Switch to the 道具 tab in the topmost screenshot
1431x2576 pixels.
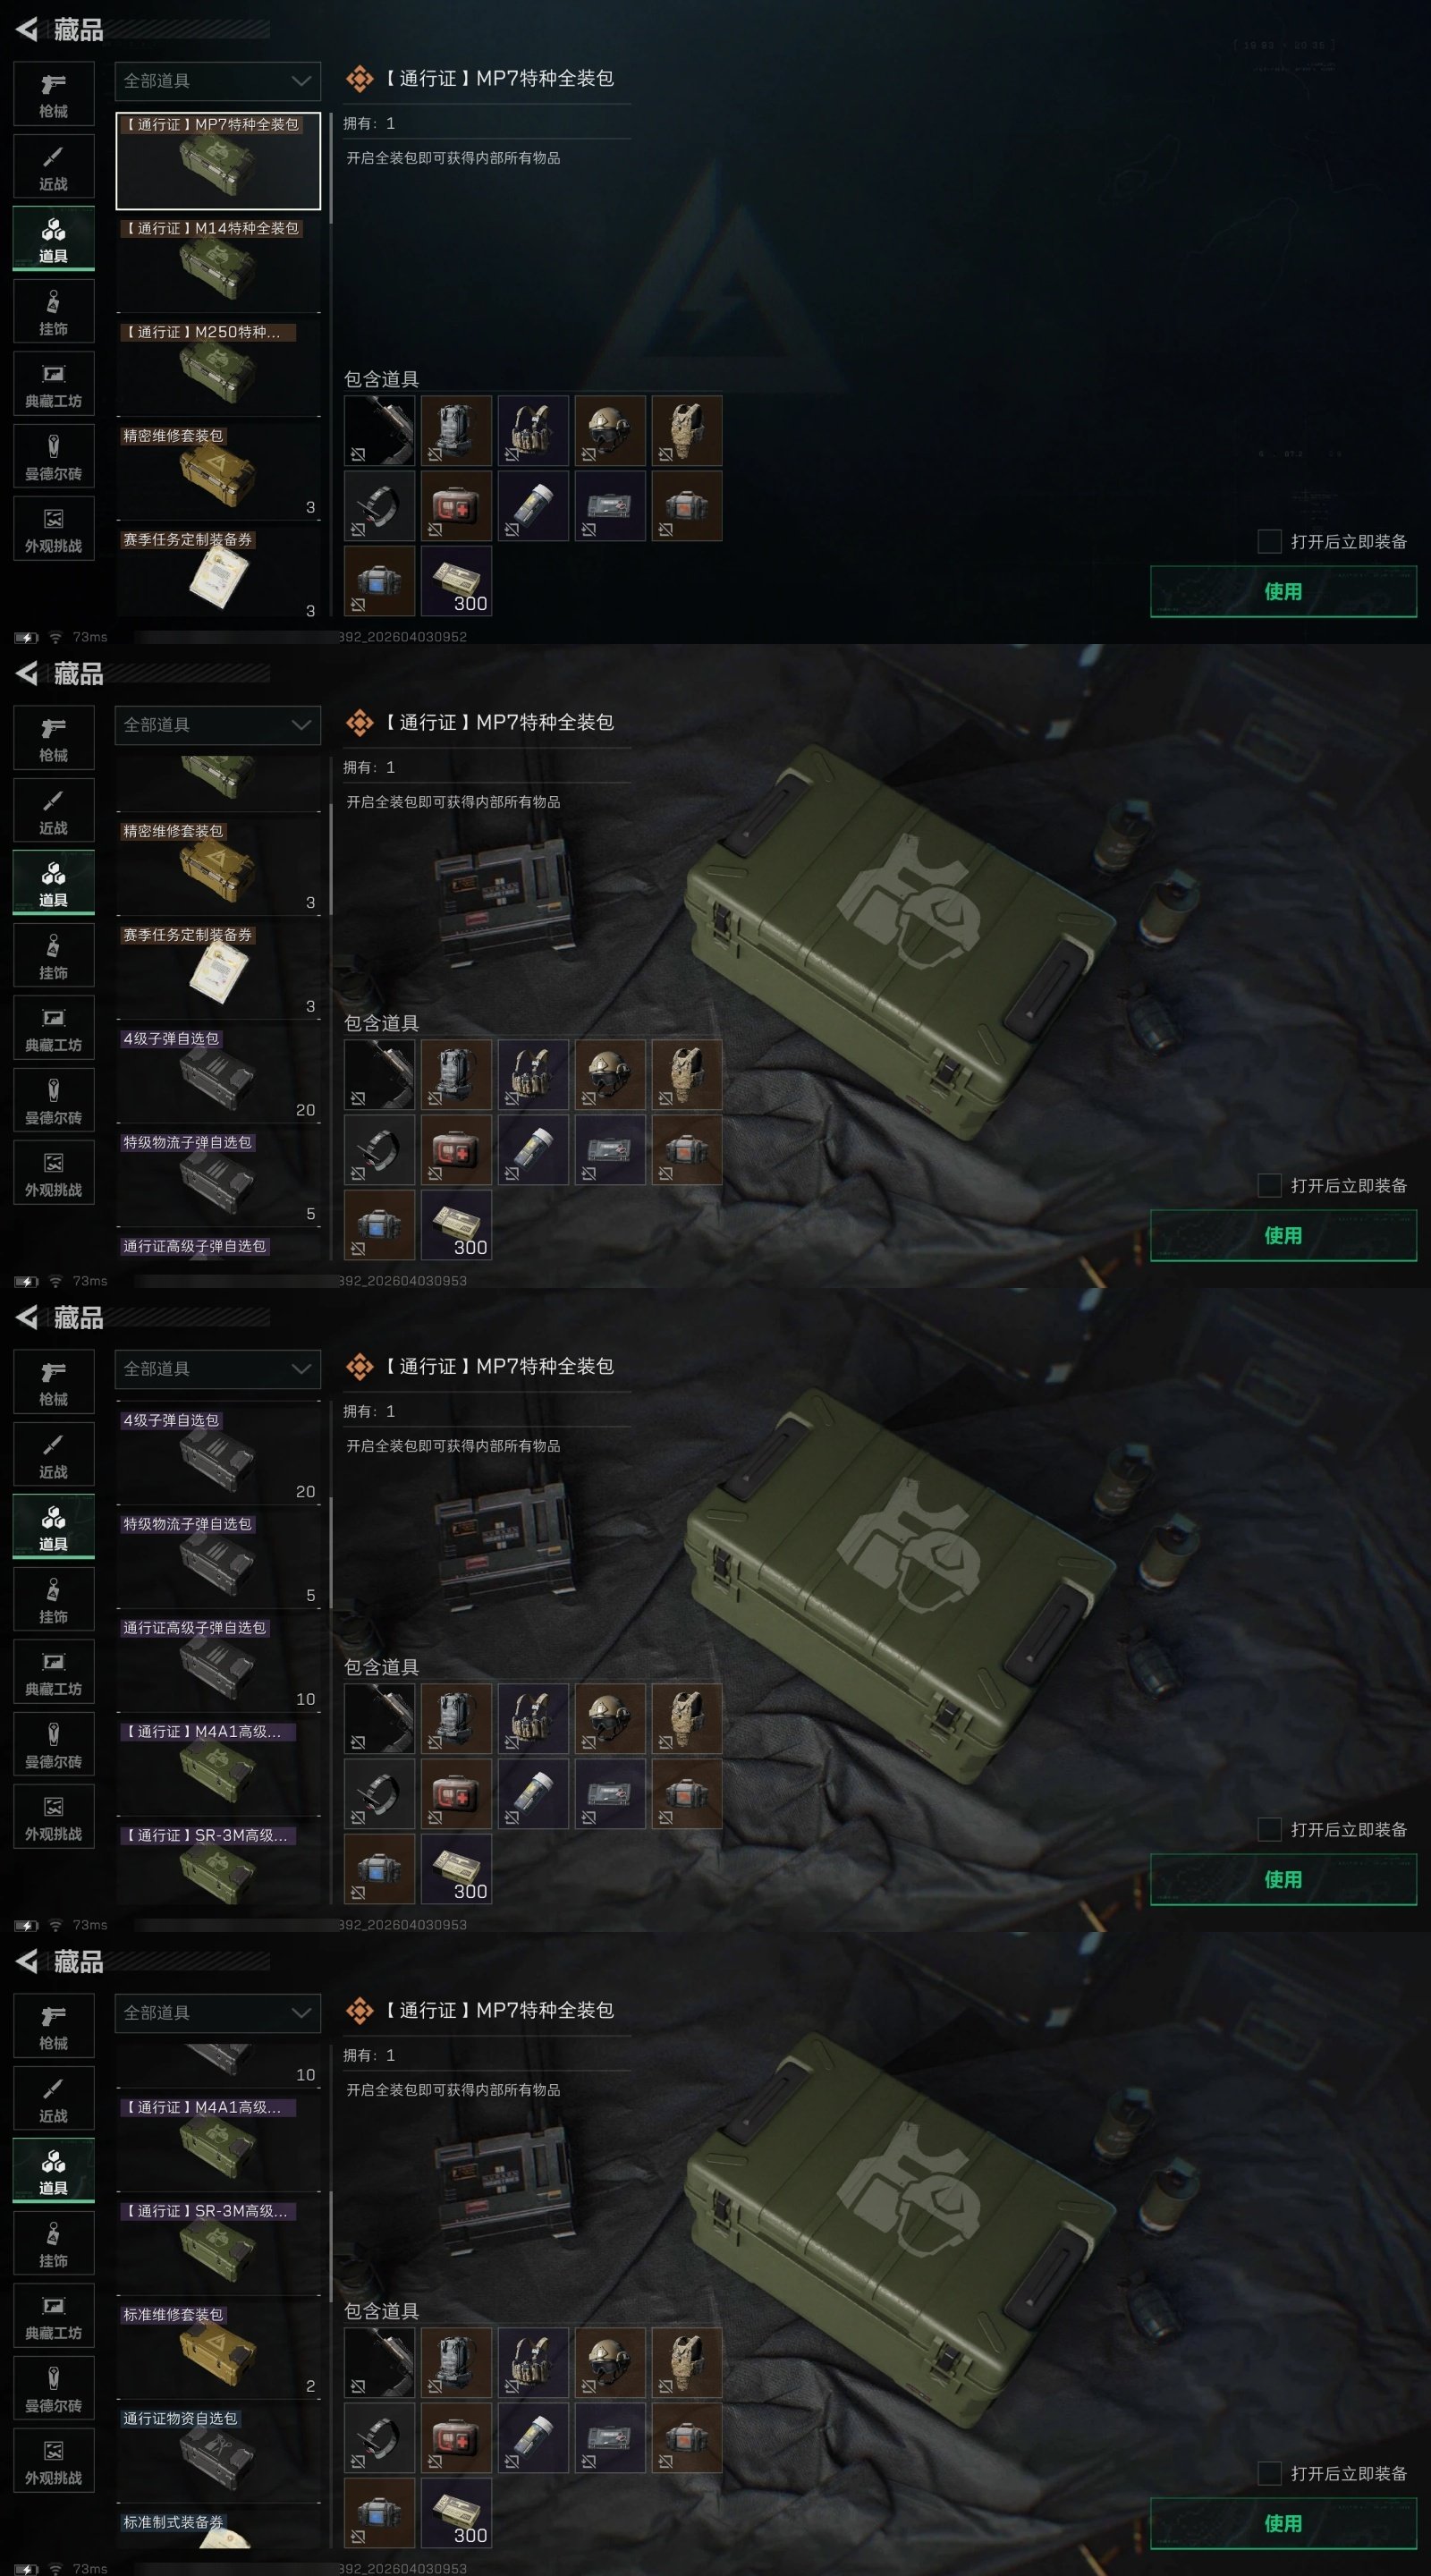click(53, 239)
